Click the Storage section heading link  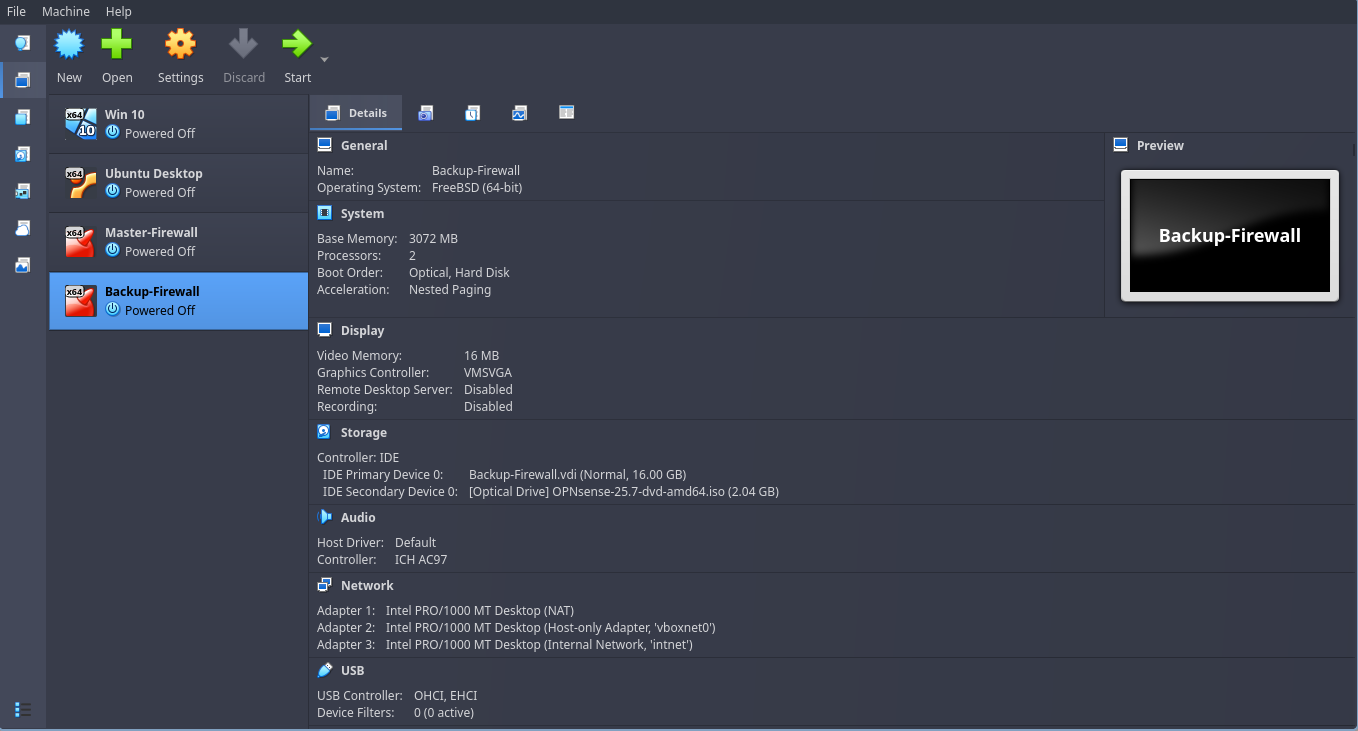pyautogui.click(x=363, y=433)
